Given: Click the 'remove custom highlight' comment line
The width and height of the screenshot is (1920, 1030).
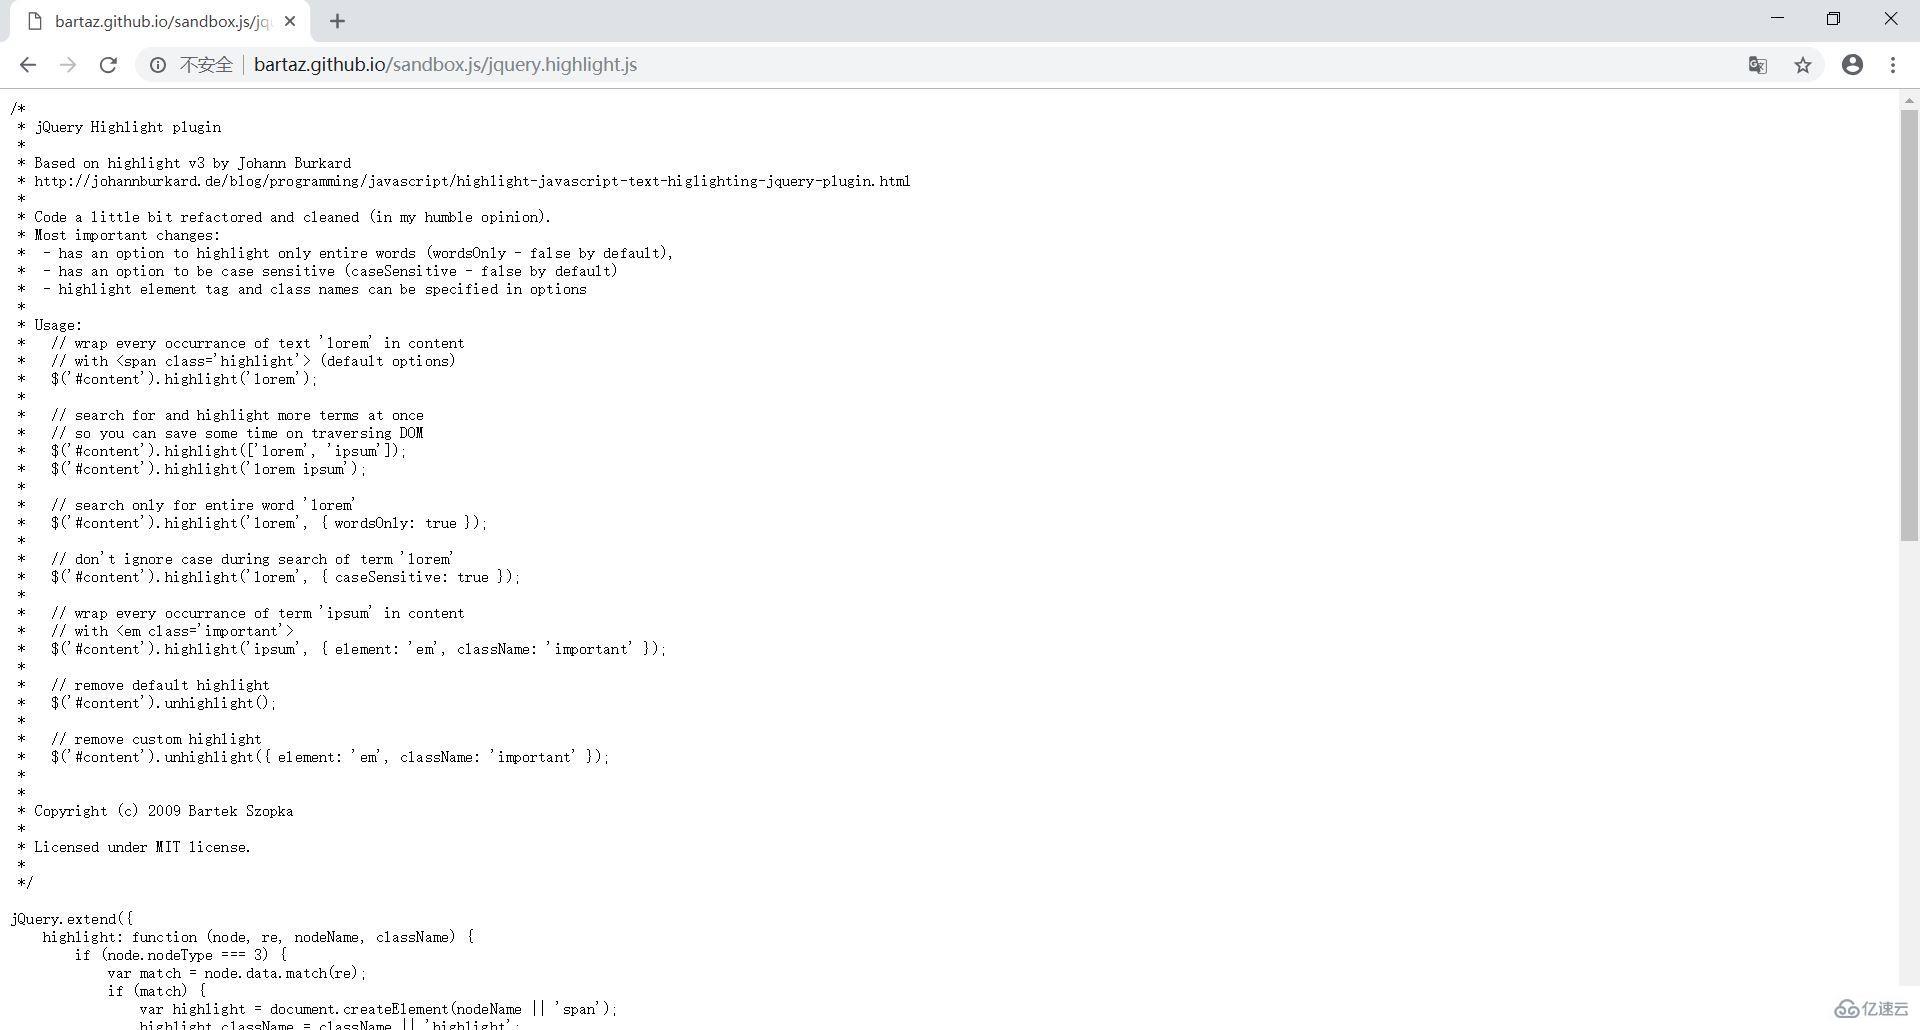Looking at the screenshot, I should pos(156,739).
